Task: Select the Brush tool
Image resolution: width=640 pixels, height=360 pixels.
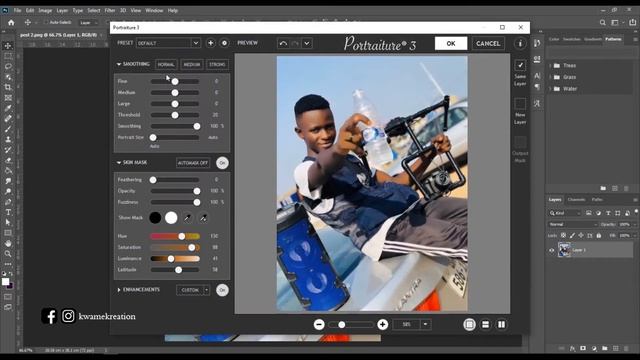Action: [x=8, y=129]
